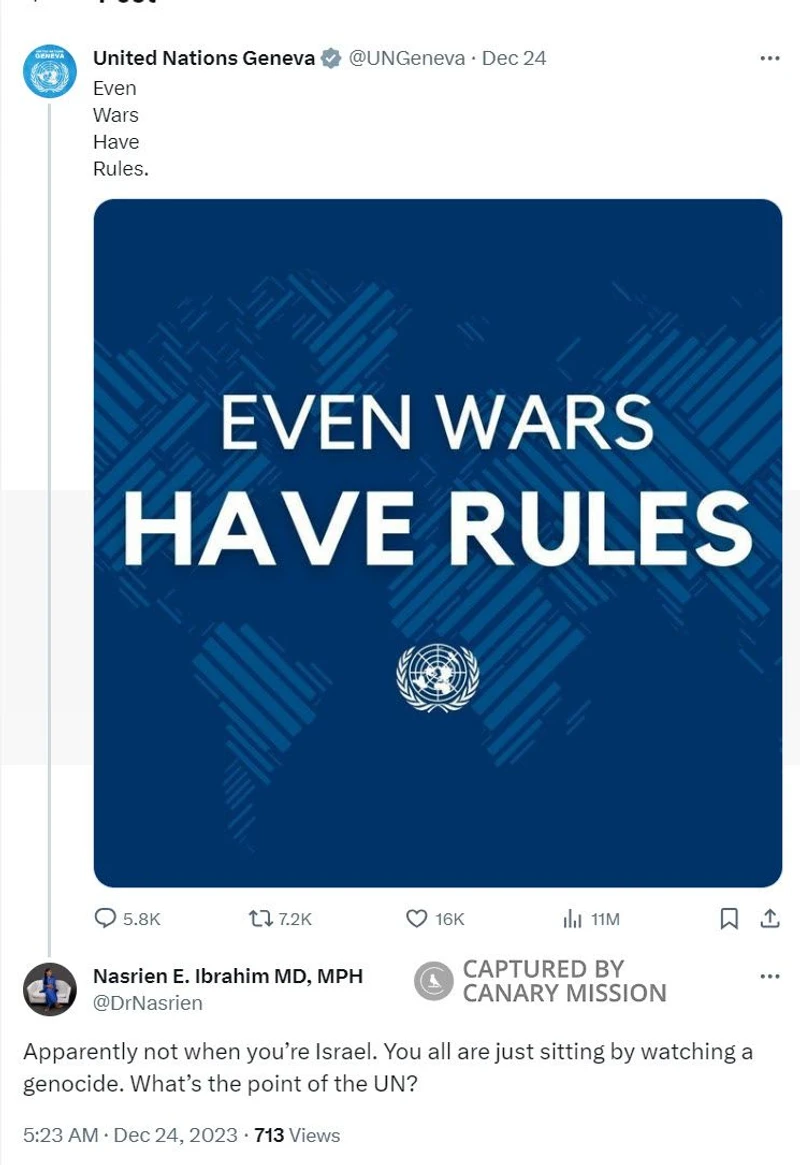Open the United Nations Geneva display name link
This screenshot has width=800, height=1165.
pyautogui.click(x=203, y=58)
